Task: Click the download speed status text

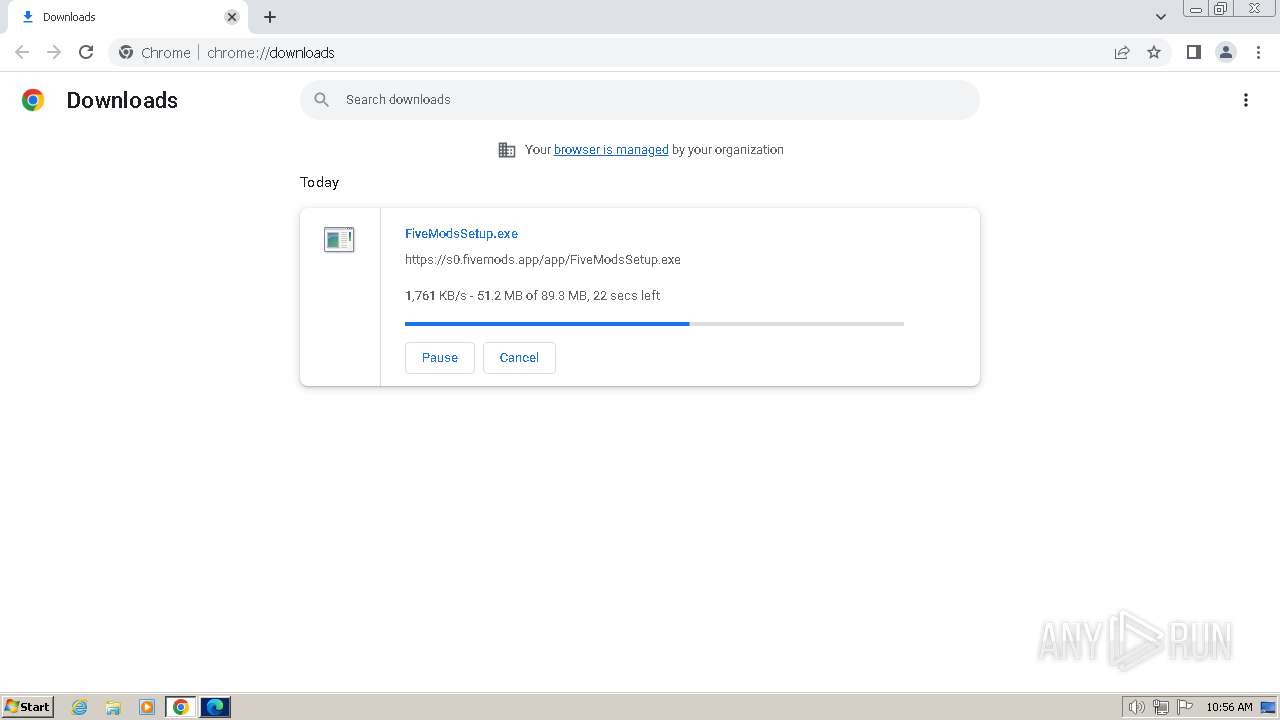Action: [x=532, y=295]
